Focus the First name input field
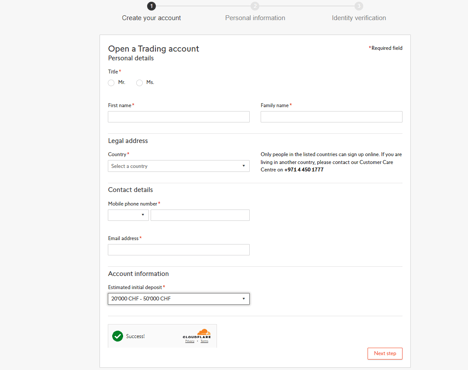This screenshot has height=370, width=468. click(x=179, y=117)
